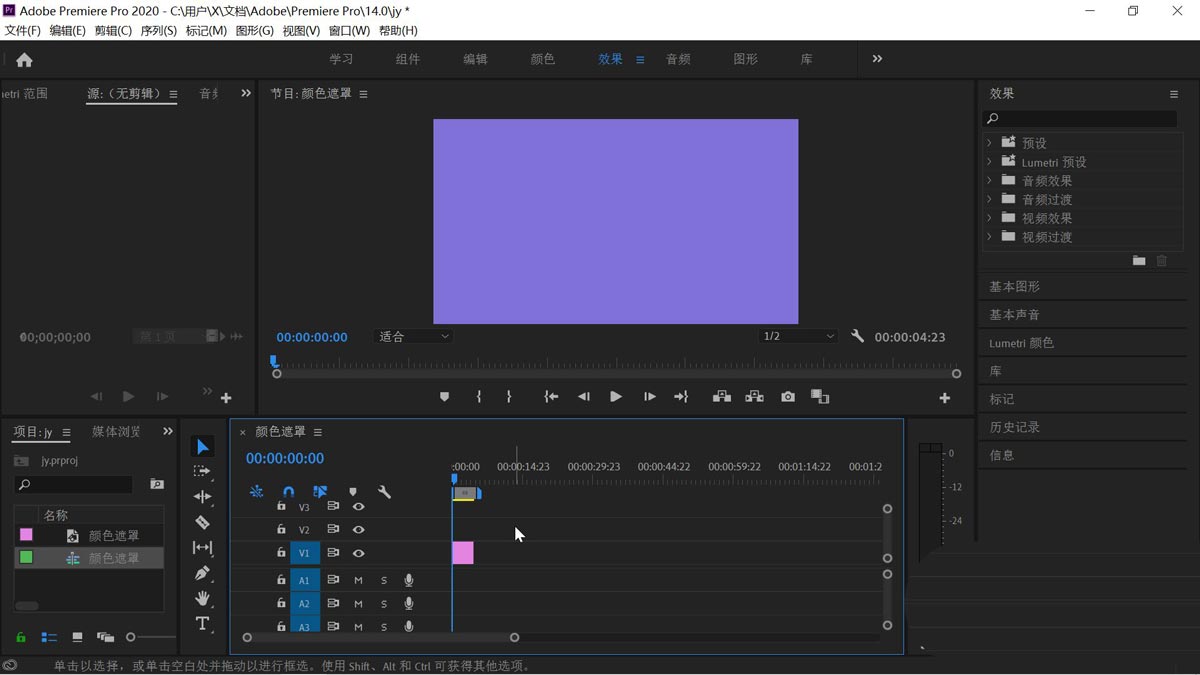
Task: Switch to the Hand tool
Action: click(x=203, y=600)
